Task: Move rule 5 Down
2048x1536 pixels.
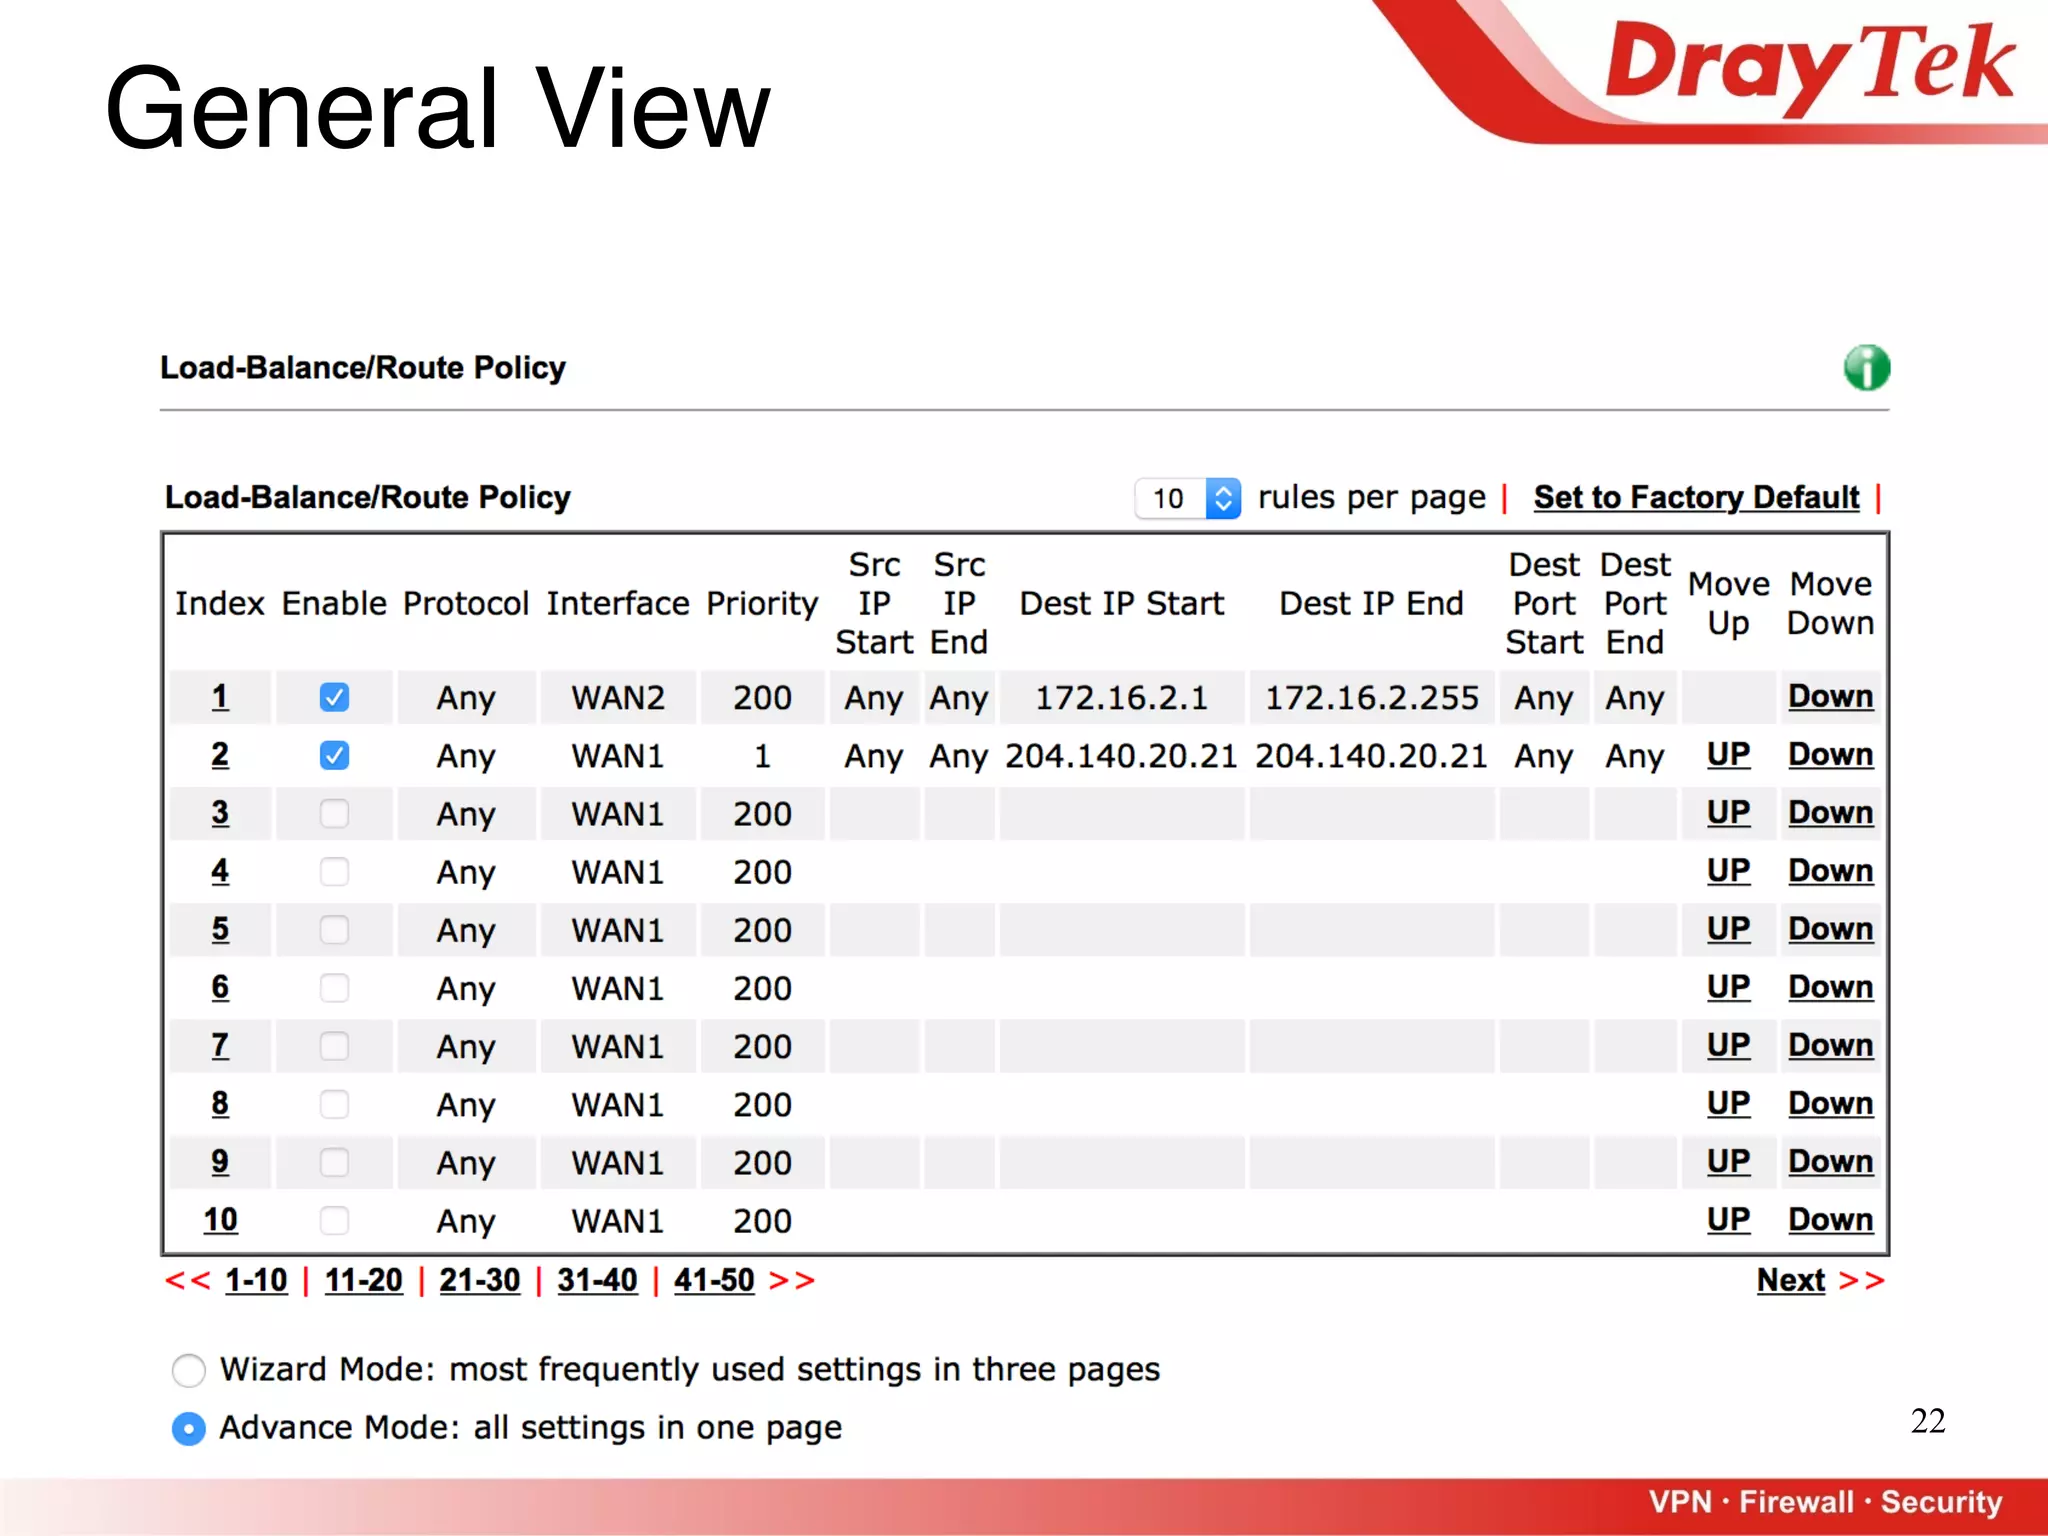Action: pos(1830,929)
